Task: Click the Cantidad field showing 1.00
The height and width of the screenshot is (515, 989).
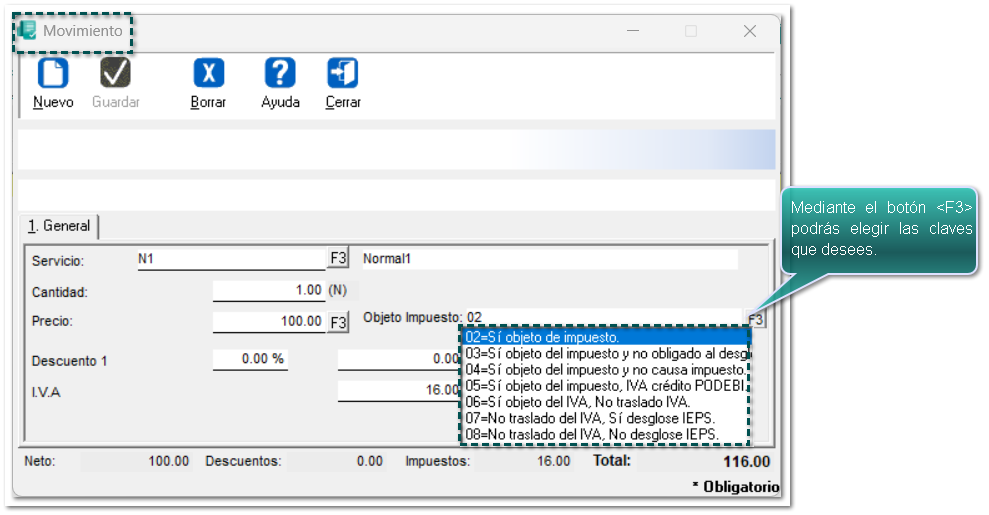Action: pos(268,290)
